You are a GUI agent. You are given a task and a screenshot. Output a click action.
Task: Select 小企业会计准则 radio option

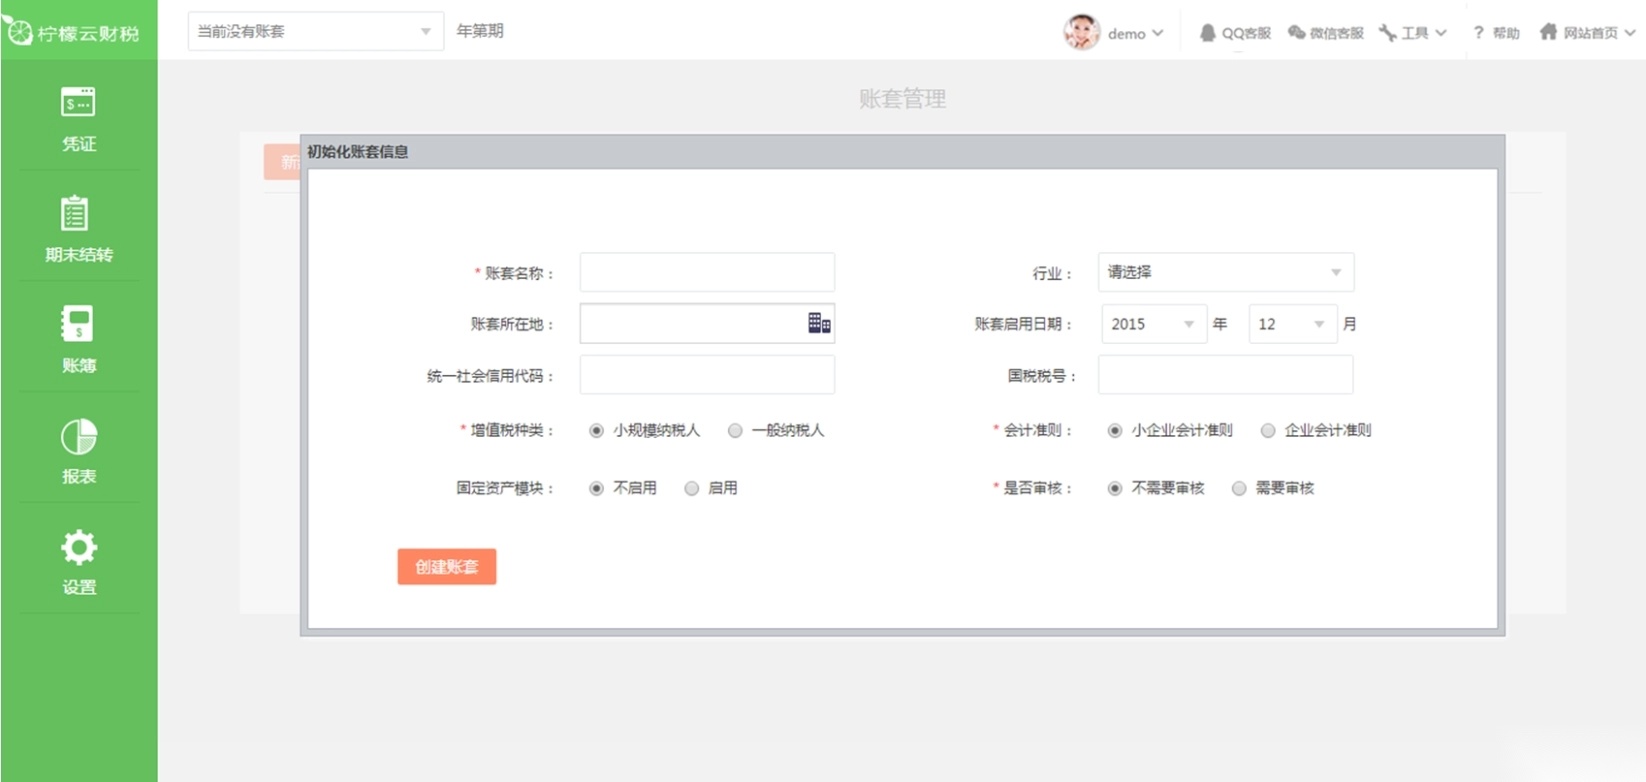(1114, 431)
